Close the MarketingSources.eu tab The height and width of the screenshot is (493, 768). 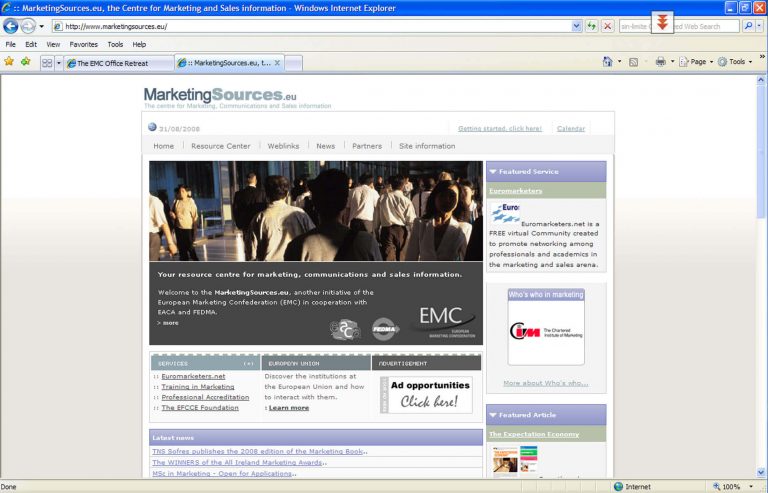pos(277,63)
